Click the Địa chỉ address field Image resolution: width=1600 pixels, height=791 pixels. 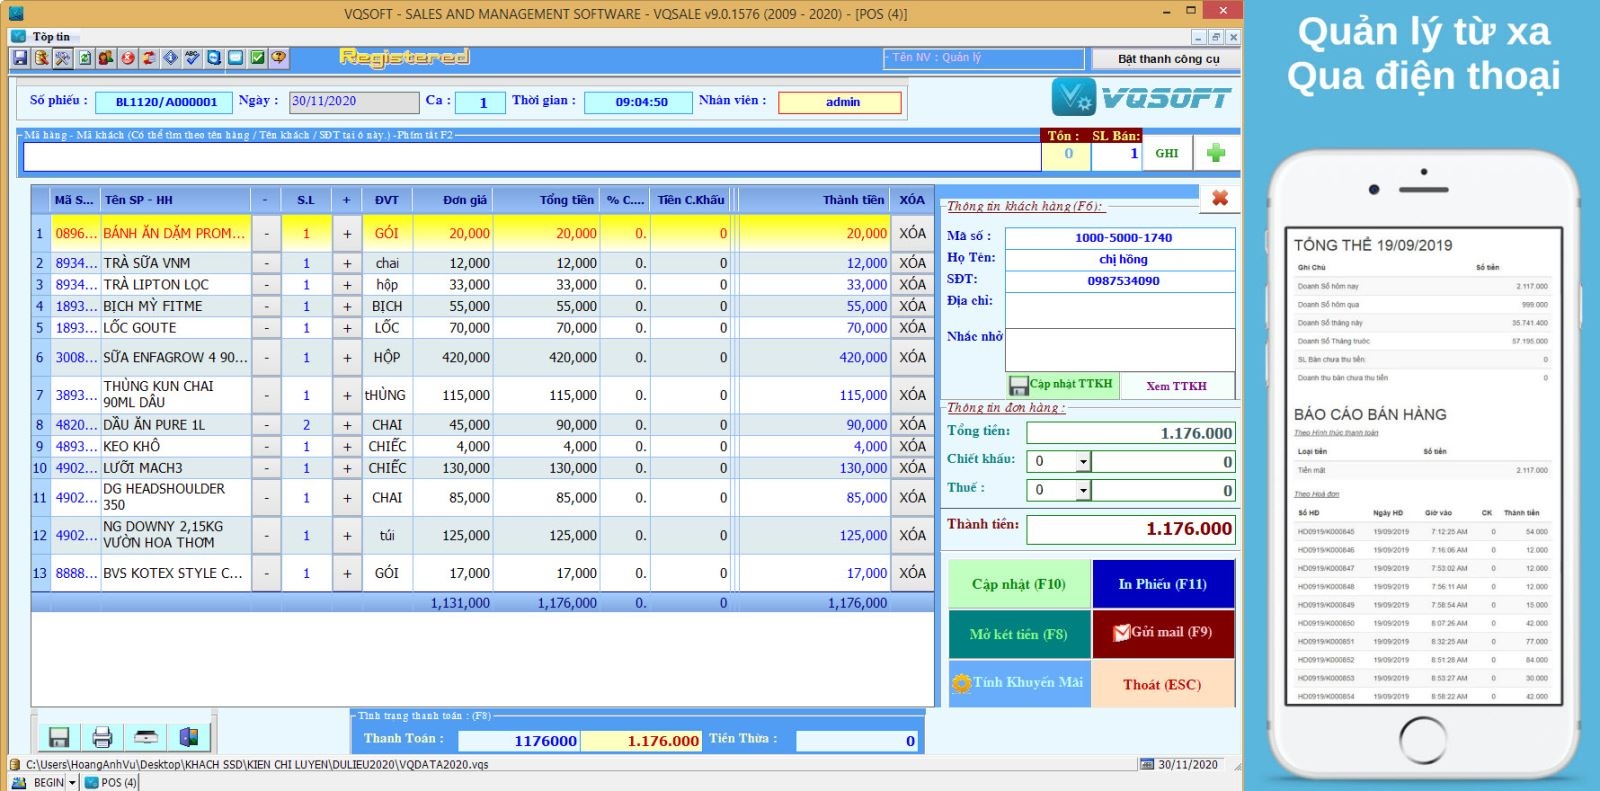tap(1121, 310)
